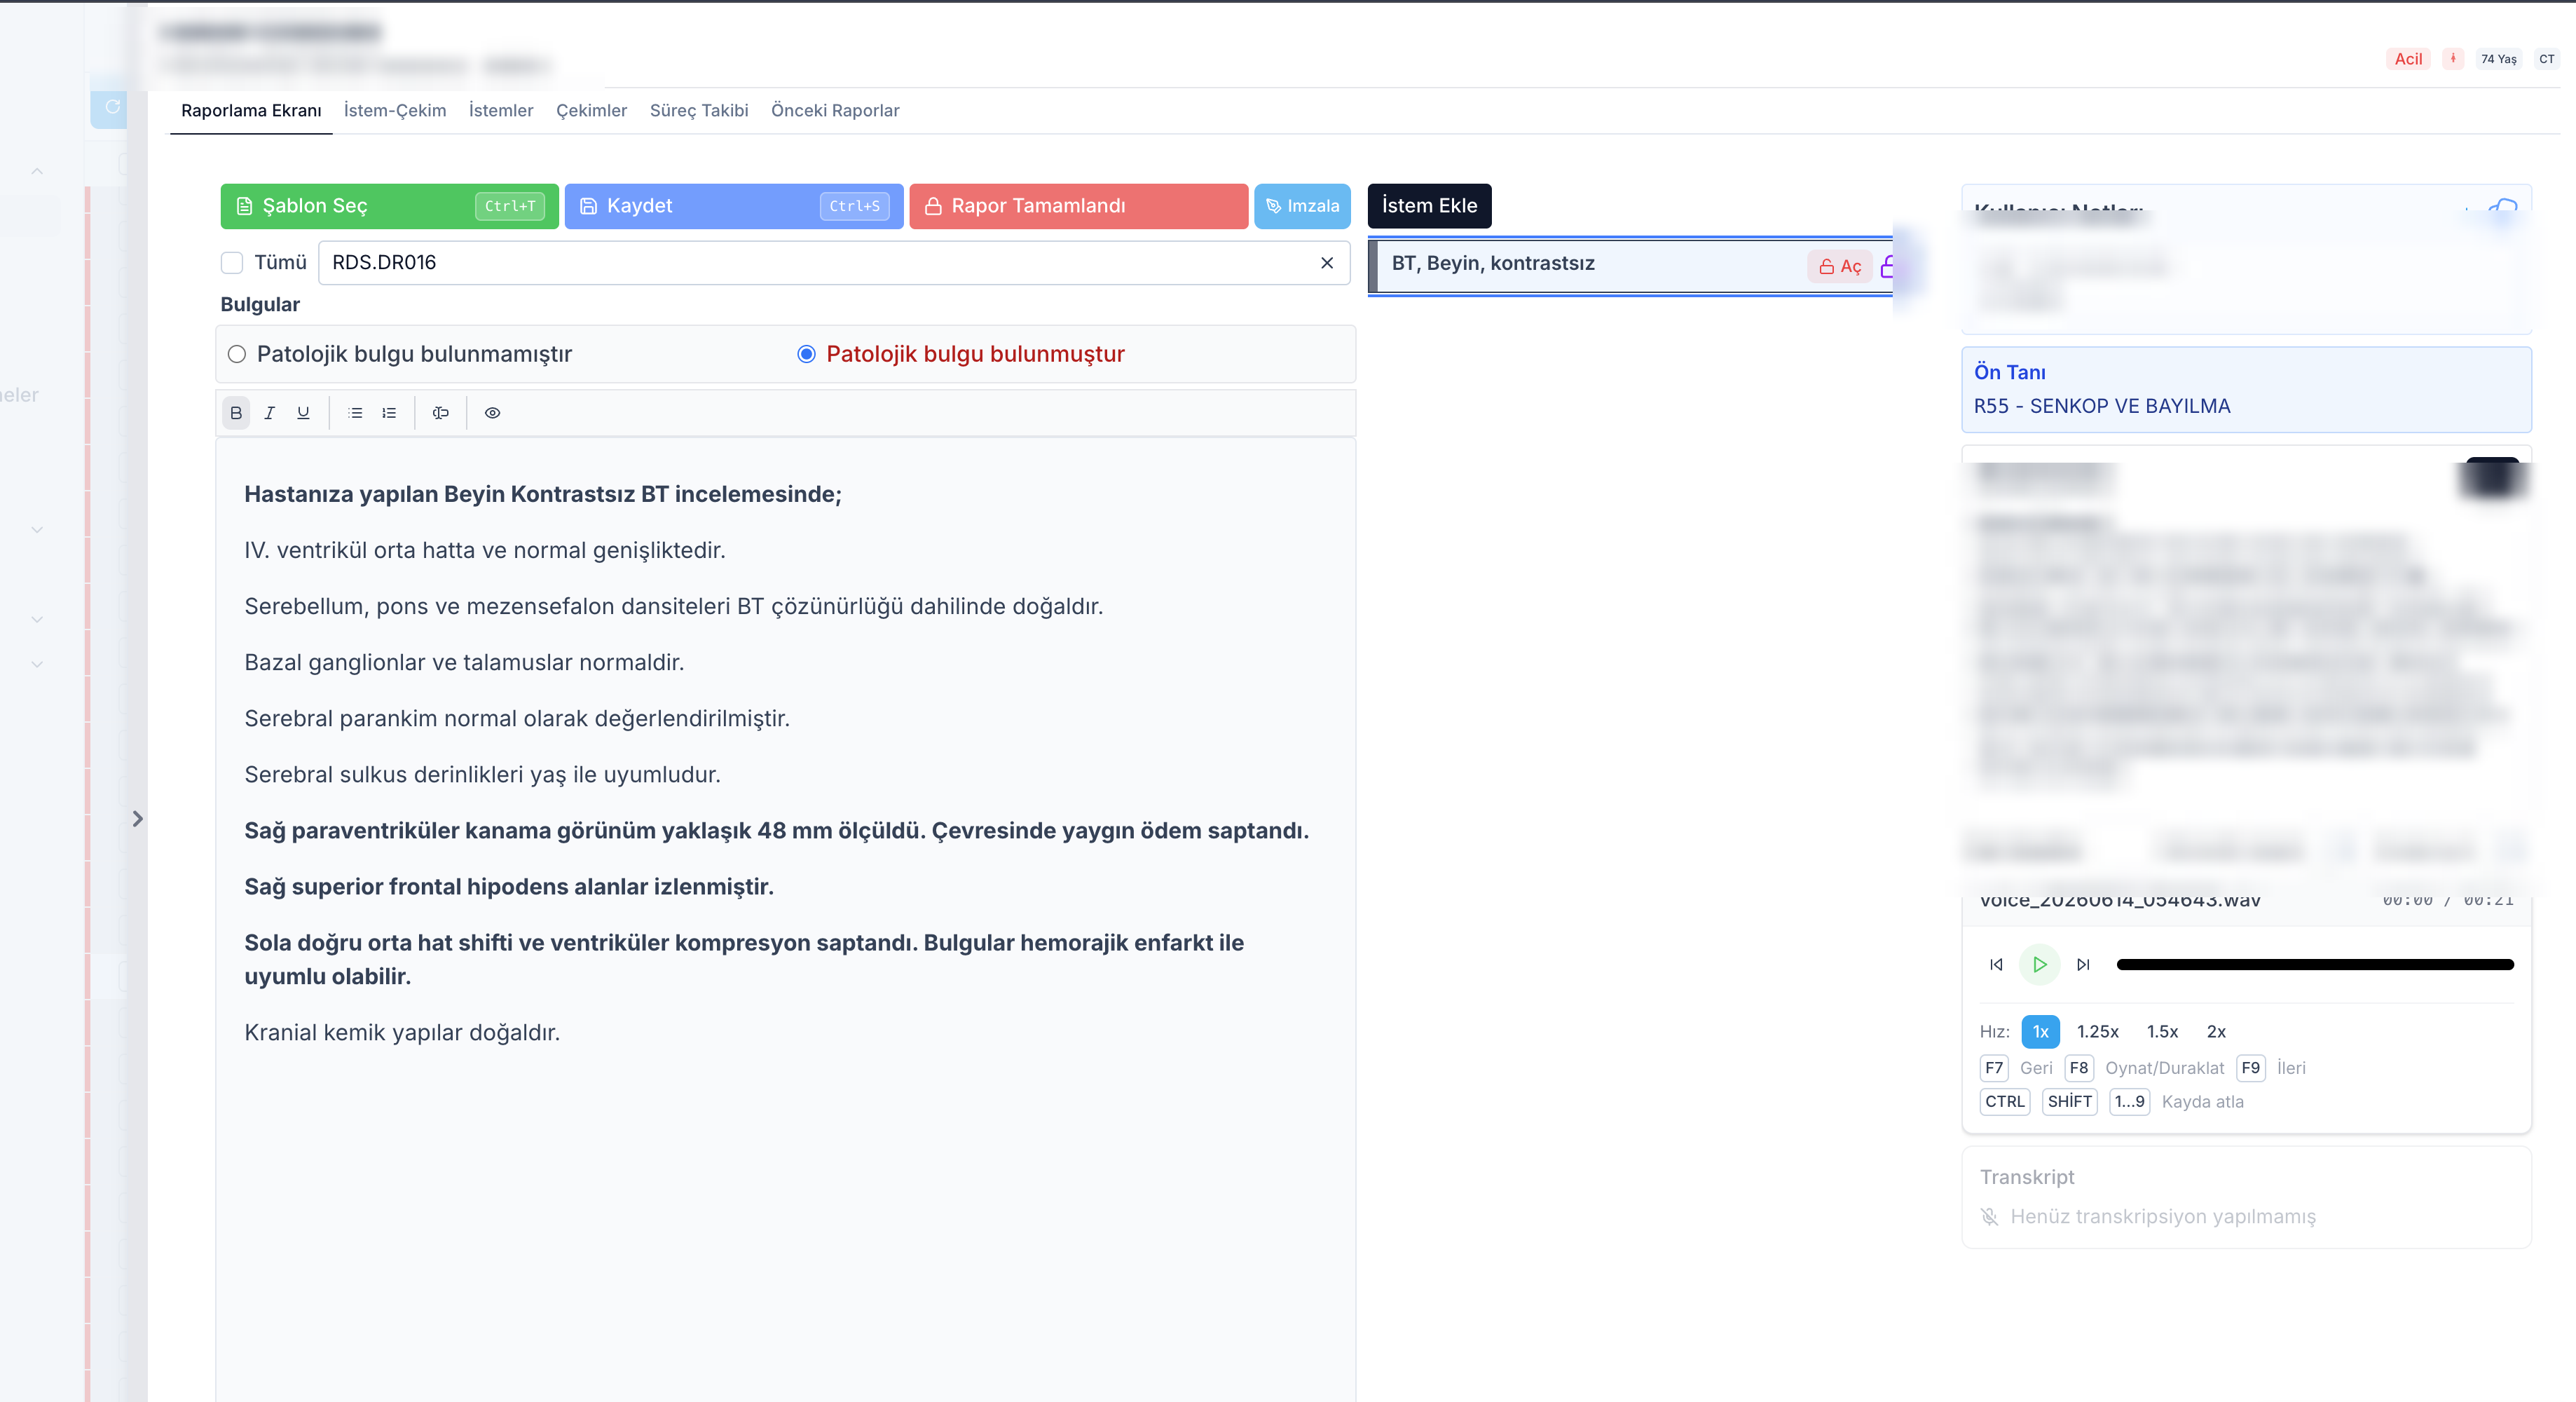2576x1402 pixels.
Task: Set playback speed to 1x
Action: coord(2040,1032)
